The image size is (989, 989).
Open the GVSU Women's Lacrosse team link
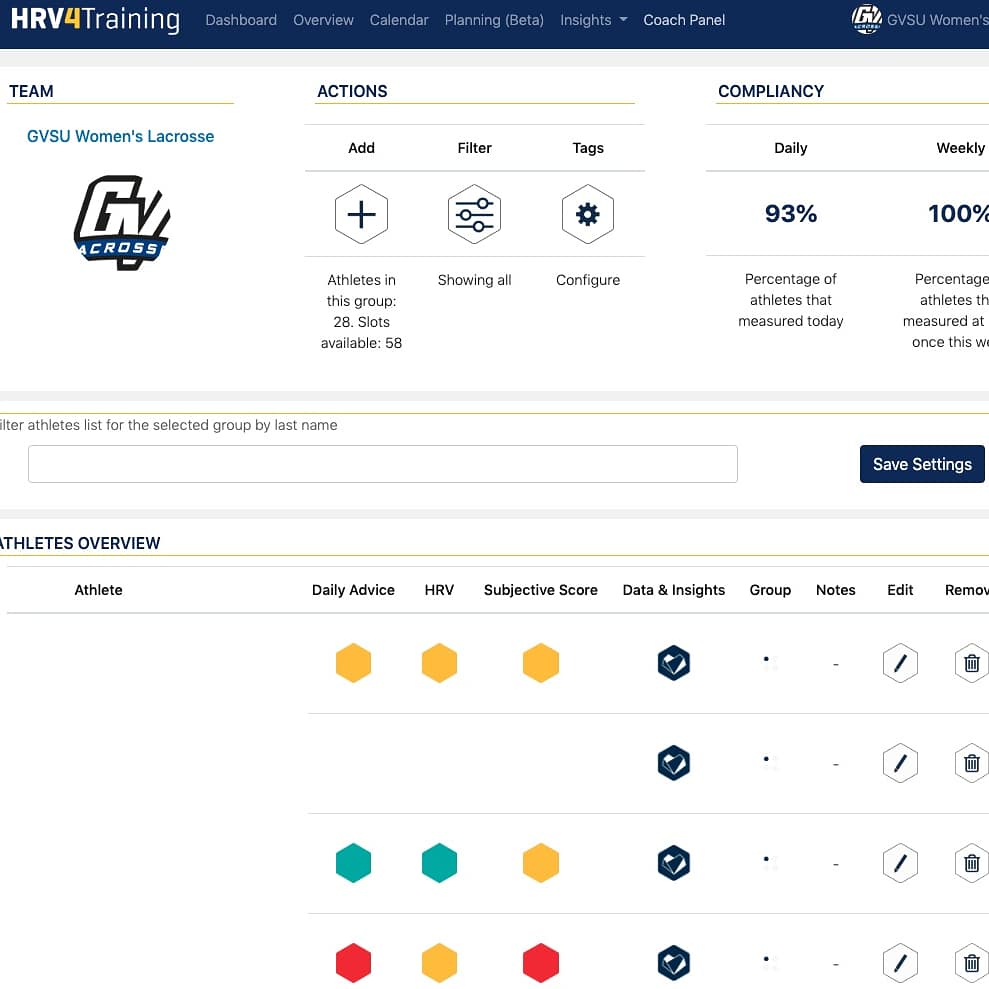(x=120, y=136)
